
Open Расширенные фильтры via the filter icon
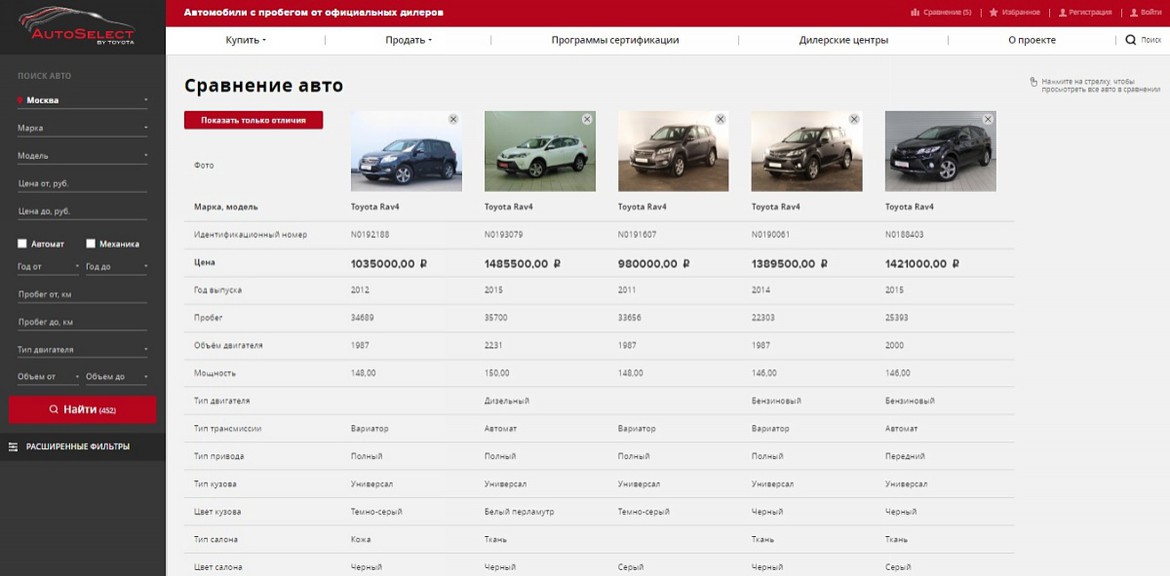(14, 447)
